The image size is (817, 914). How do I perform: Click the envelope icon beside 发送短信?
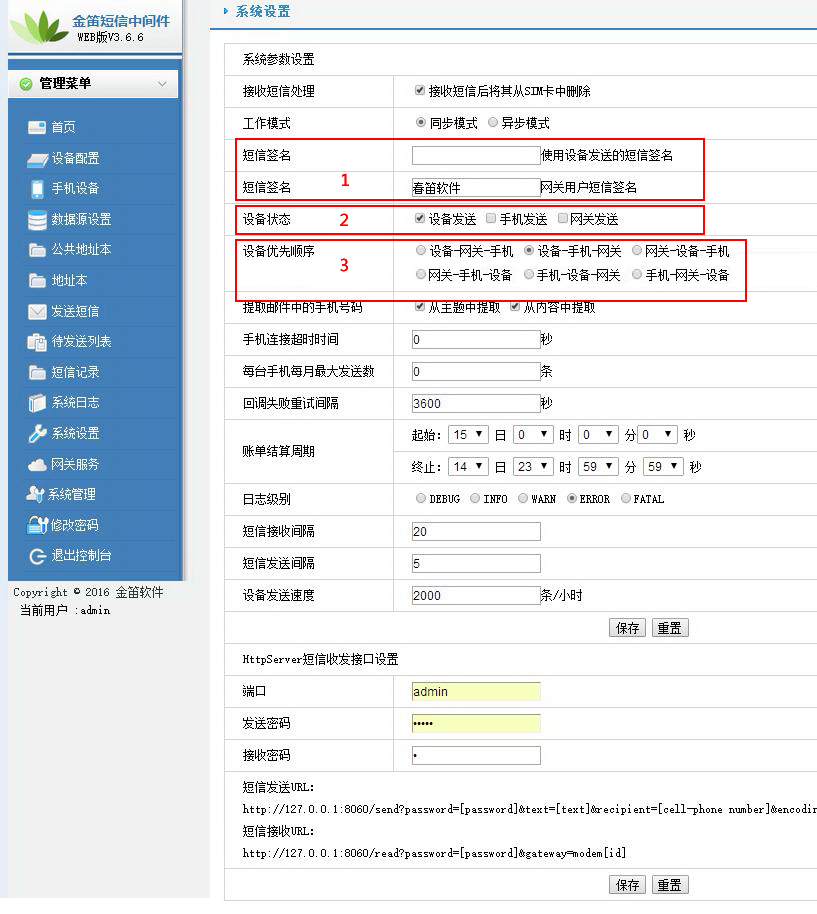click(x=37, y=311)
